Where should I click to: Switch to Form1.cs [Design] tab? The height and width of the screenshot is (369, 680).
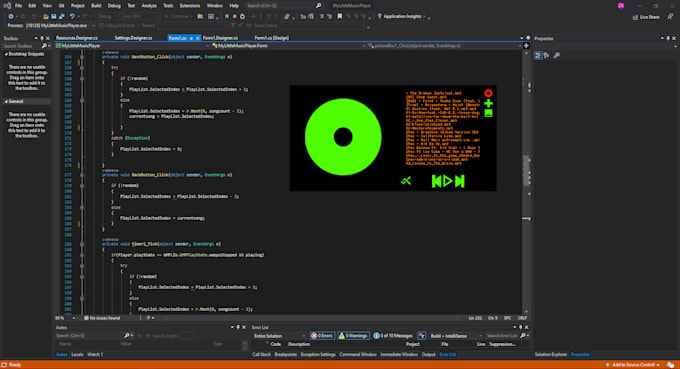click(271, 38)
